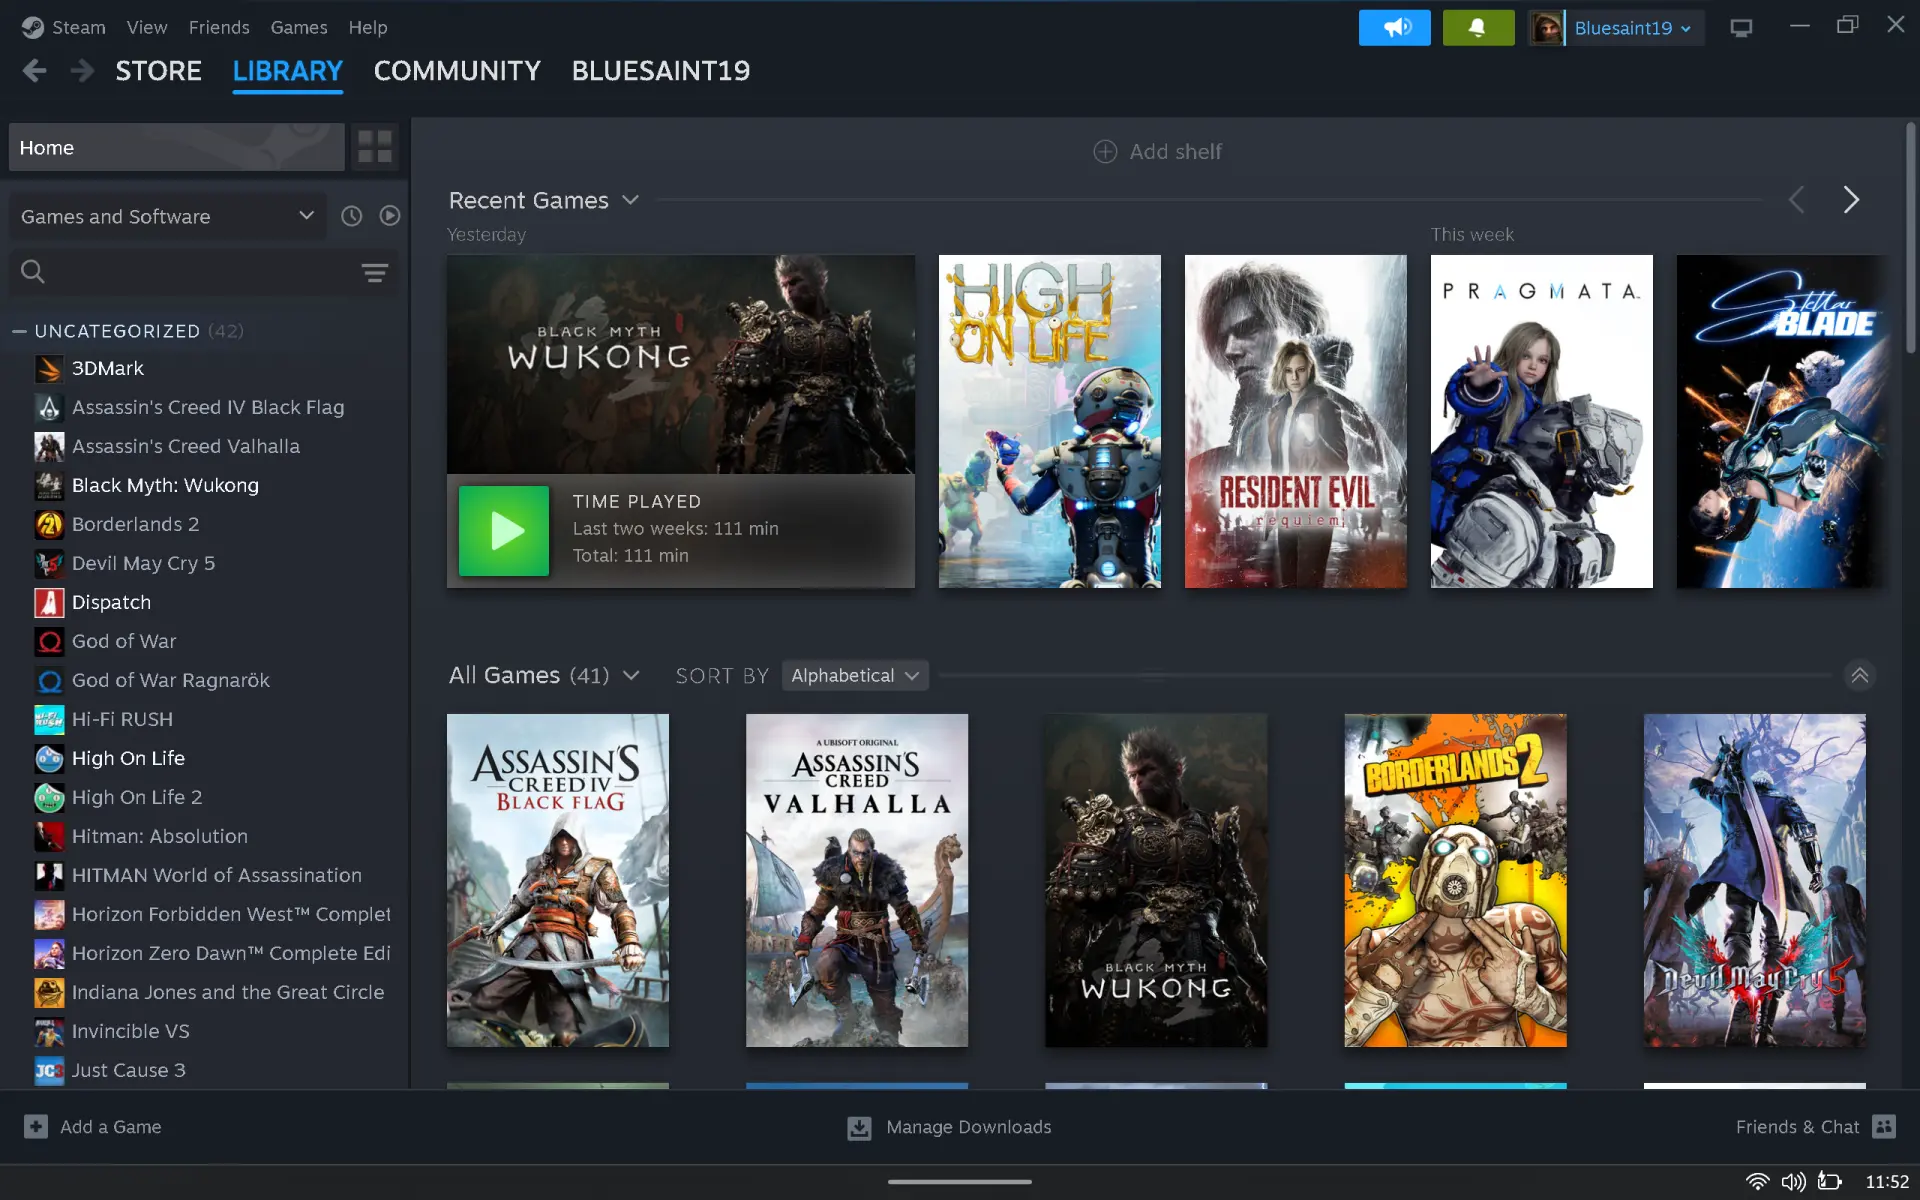Open the Games and Software dropdown
This screenshot has height=1200, width=1920.
167,216
